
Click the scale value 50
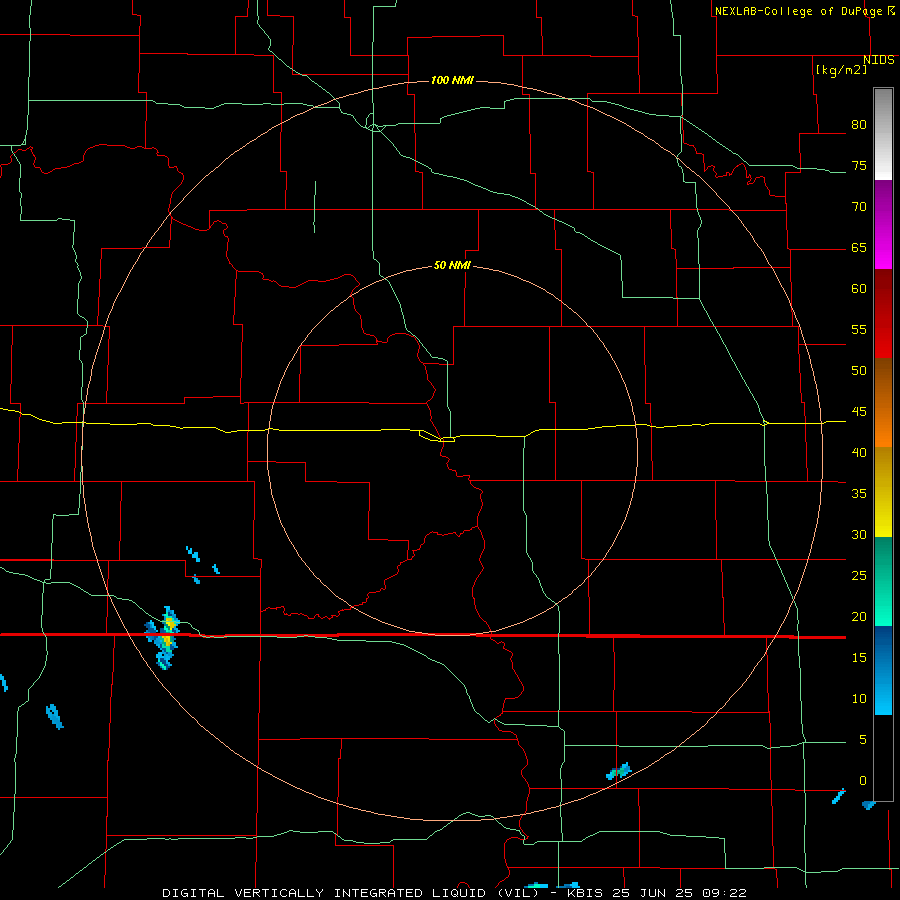[859, 371]
